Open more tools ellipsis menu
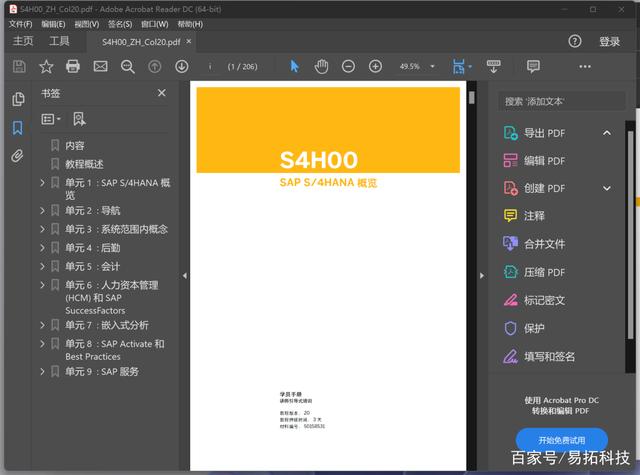Image resolution: width=640 pixels, height=475 pixels. (585, 67)
